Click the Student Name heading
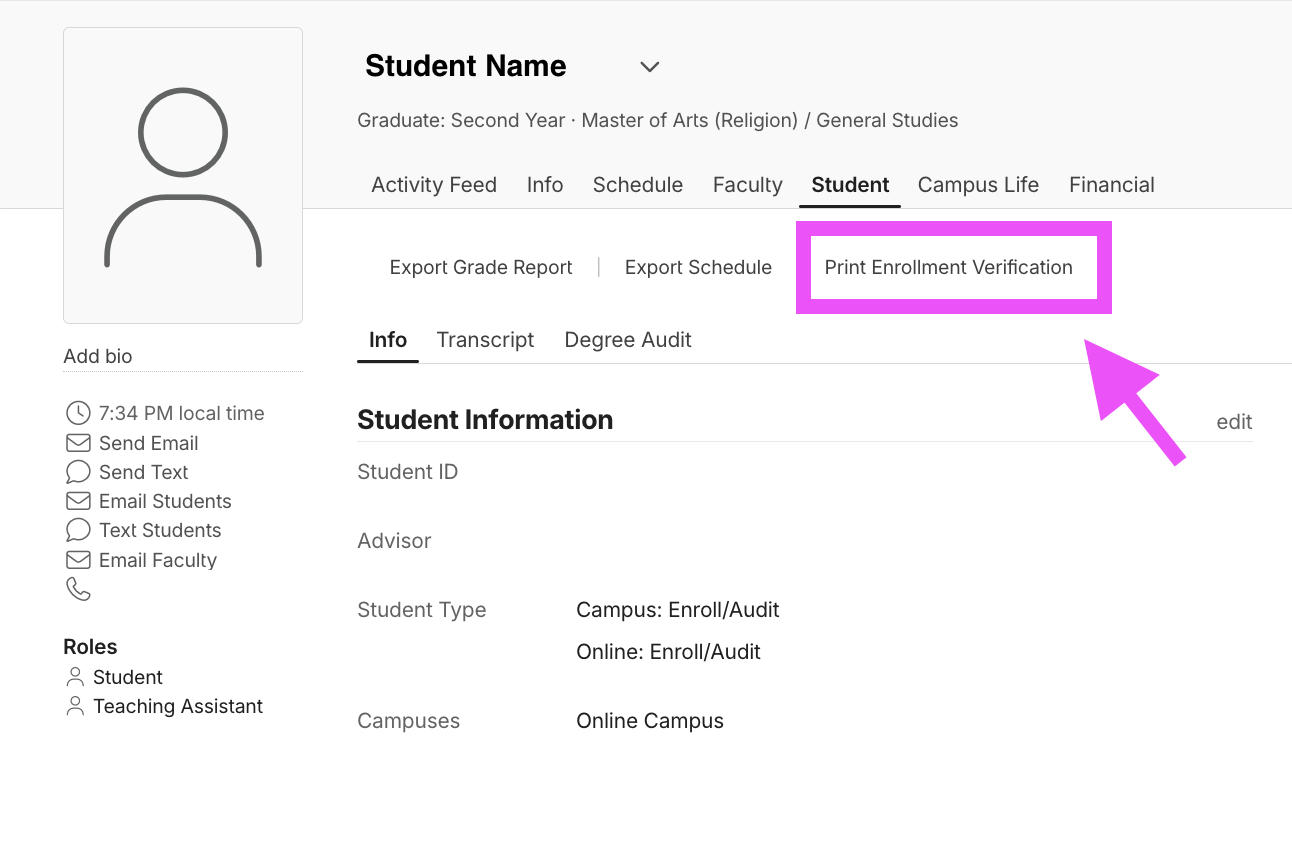1292x842 pixels. 466,66
